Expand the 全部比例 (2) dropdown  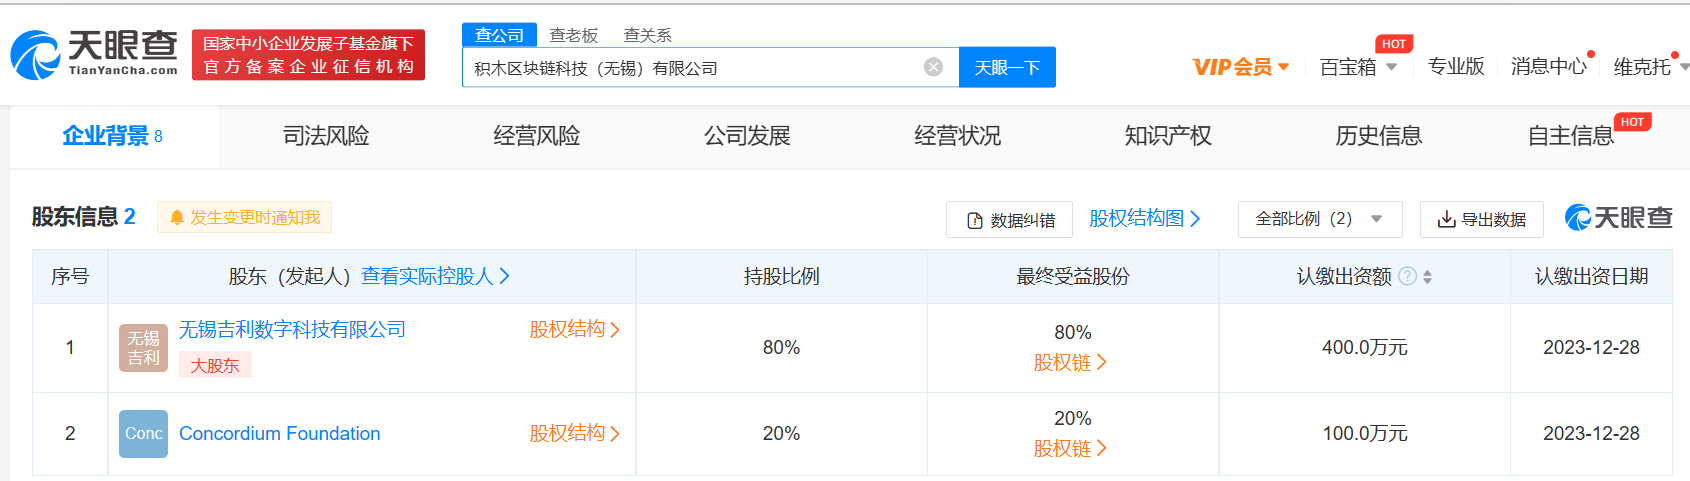[1320, 219]
